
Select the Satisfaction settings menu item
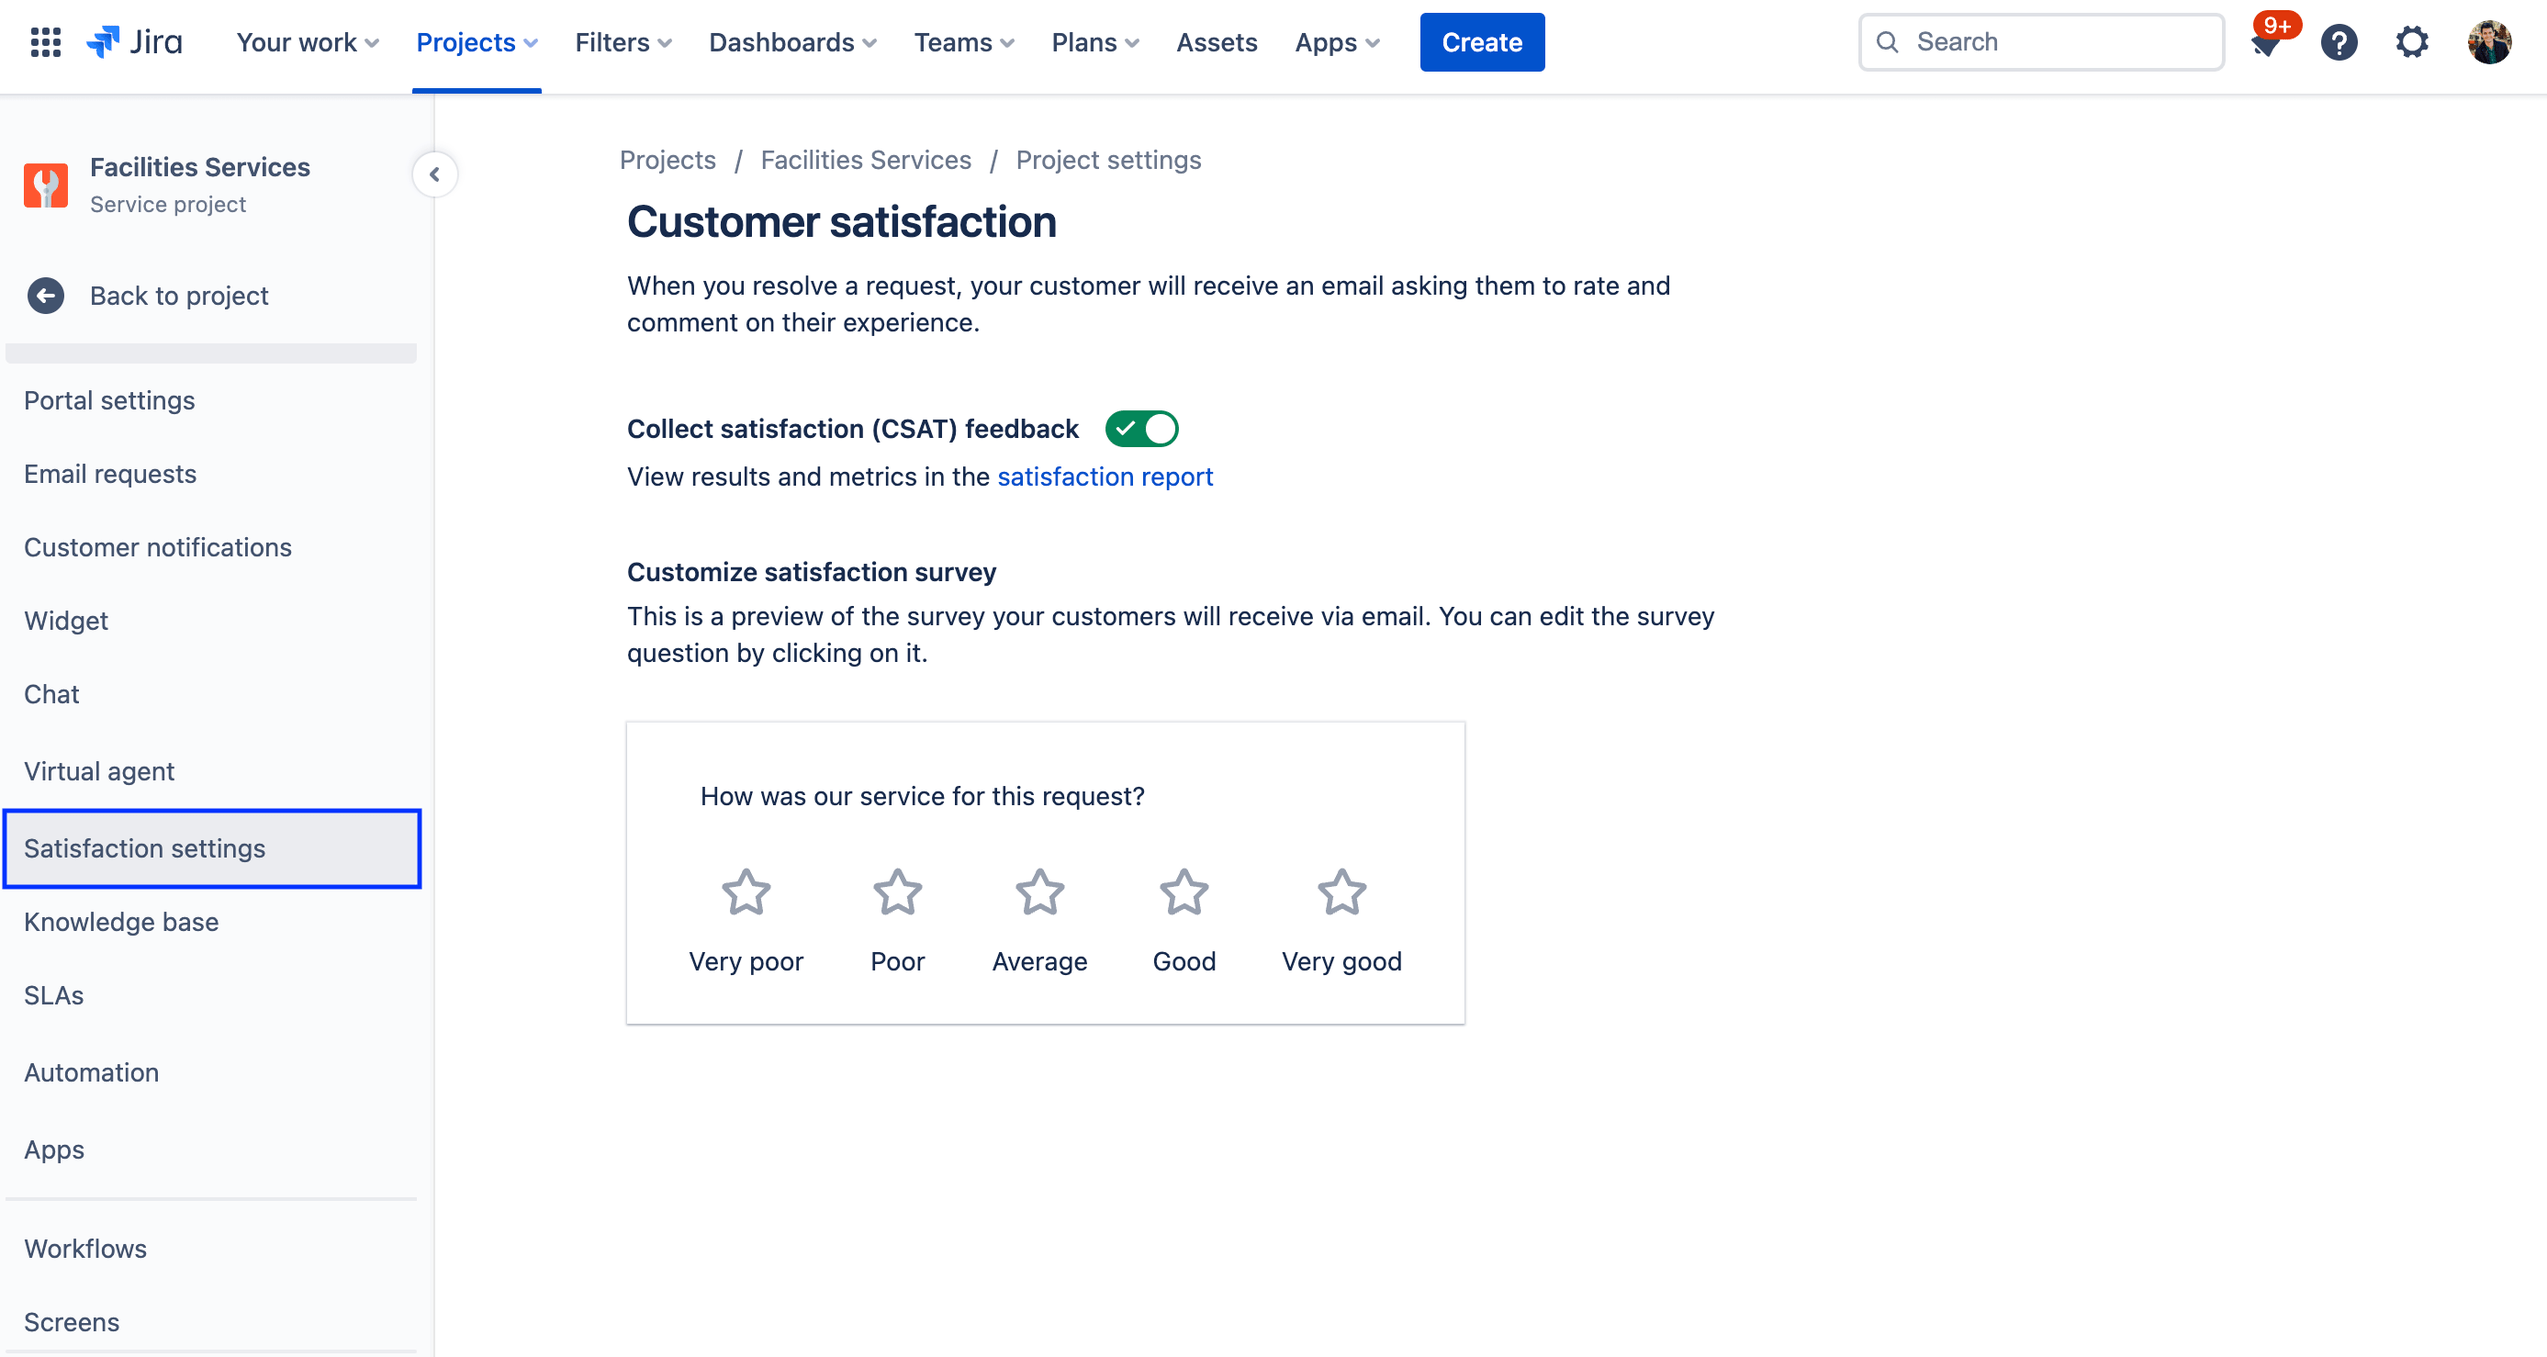click(x=145, y=847)
